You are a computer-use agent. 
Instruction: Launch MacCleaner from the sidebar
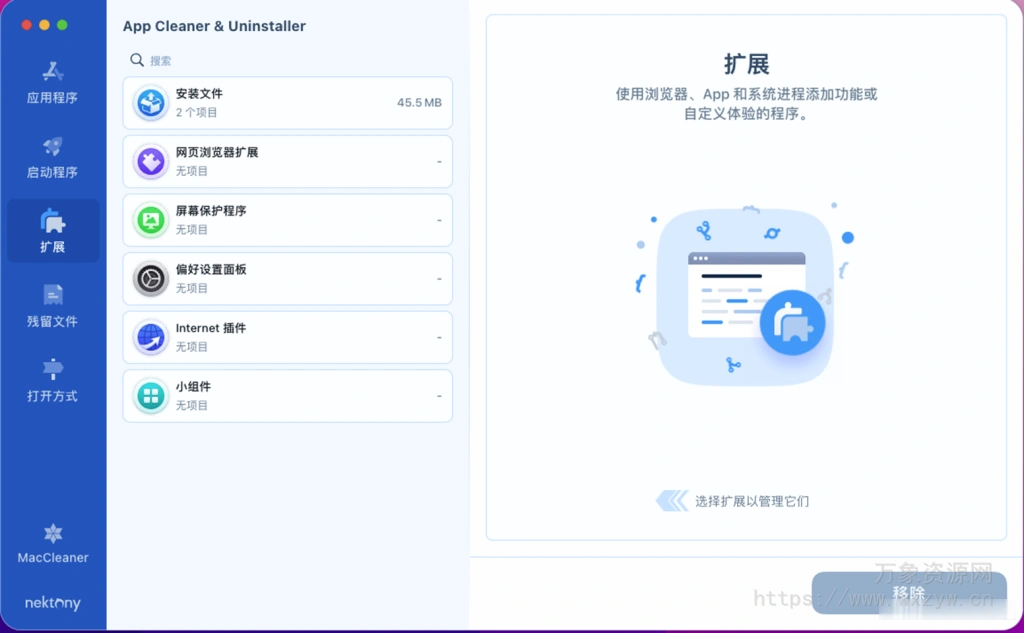tap(53, 543)
